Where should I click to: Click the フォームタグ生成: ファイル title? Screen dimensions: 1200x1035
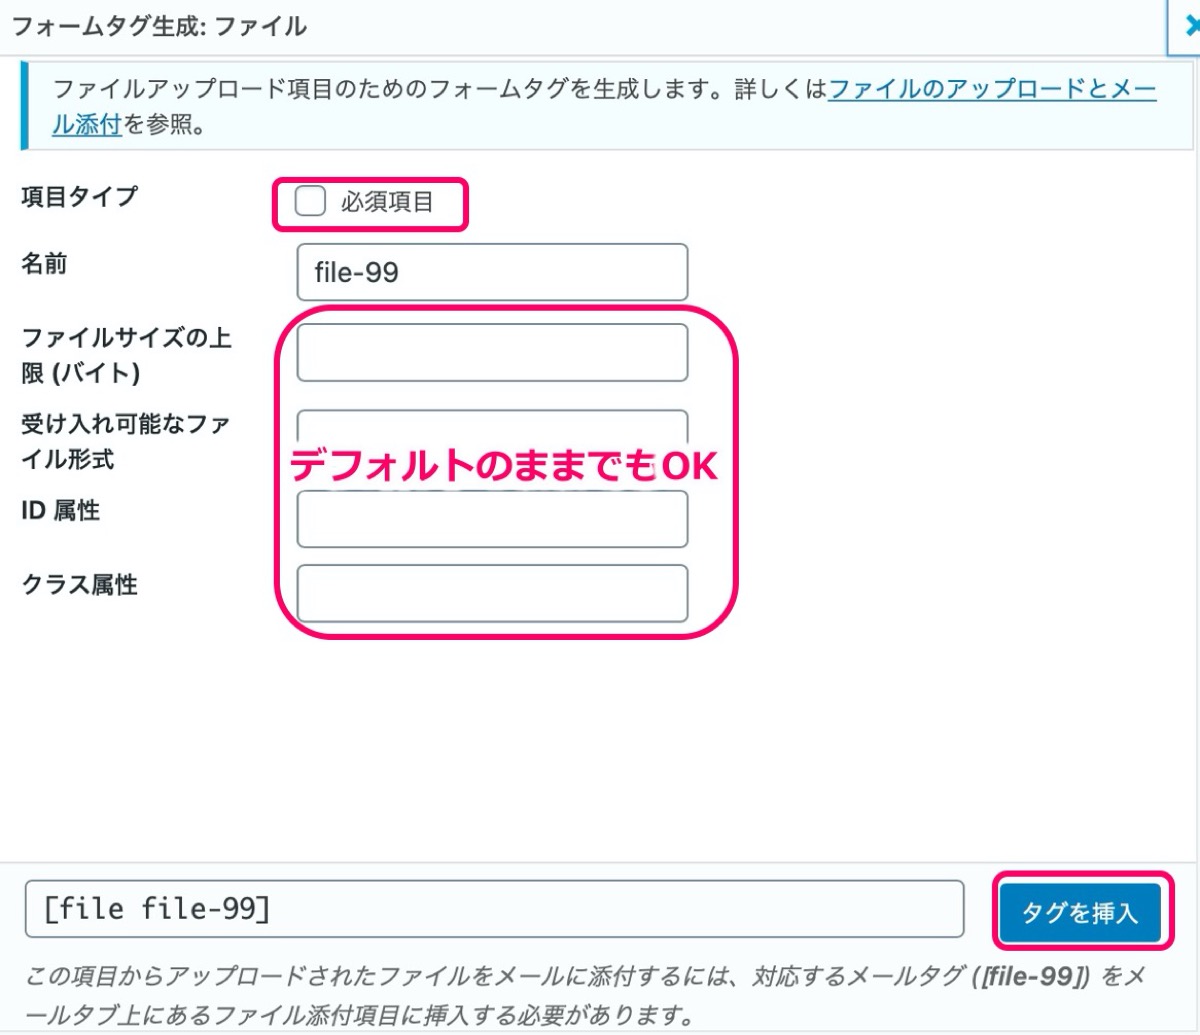pos(159,26)
